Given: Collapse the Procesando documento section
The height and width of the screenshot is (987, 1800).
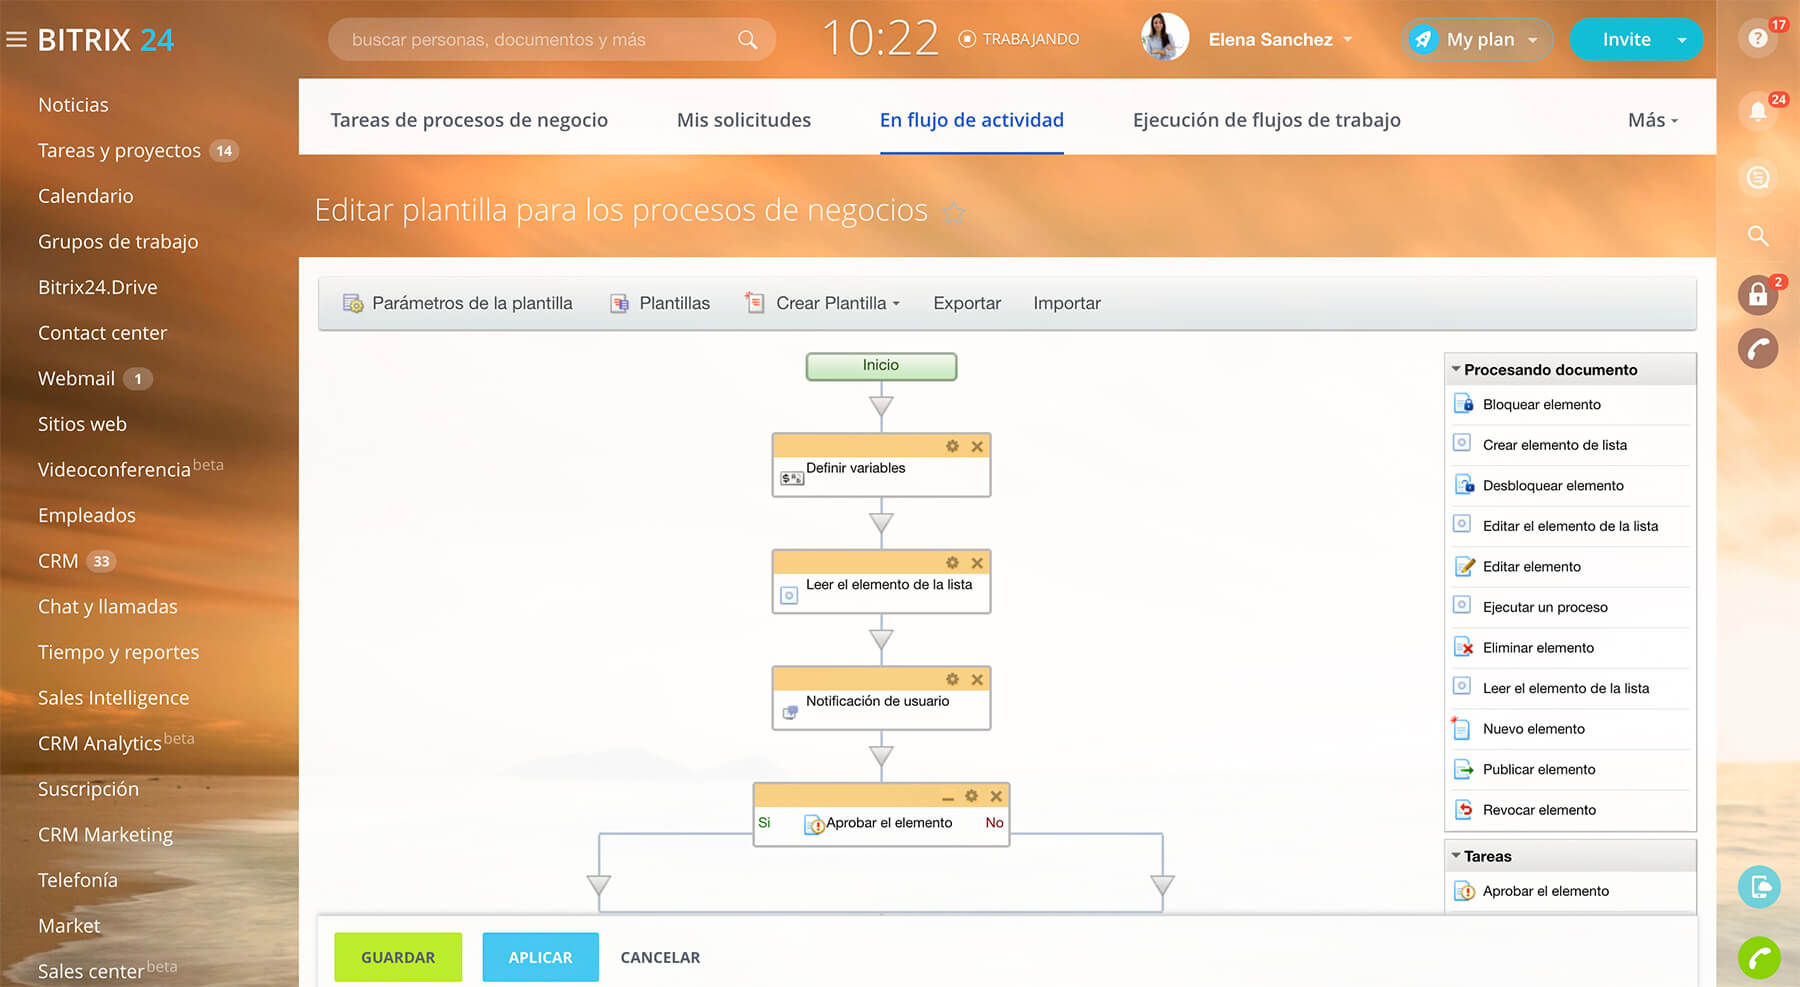Looking at the screenshot, I should coord(1456,369).
